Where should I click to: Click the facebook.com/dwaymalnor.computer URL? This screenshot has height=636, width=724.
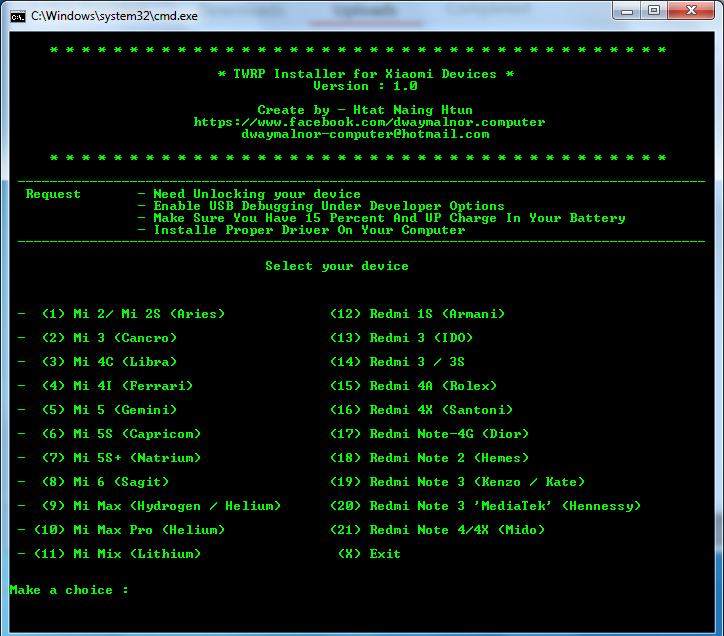[x=369, y=122]
